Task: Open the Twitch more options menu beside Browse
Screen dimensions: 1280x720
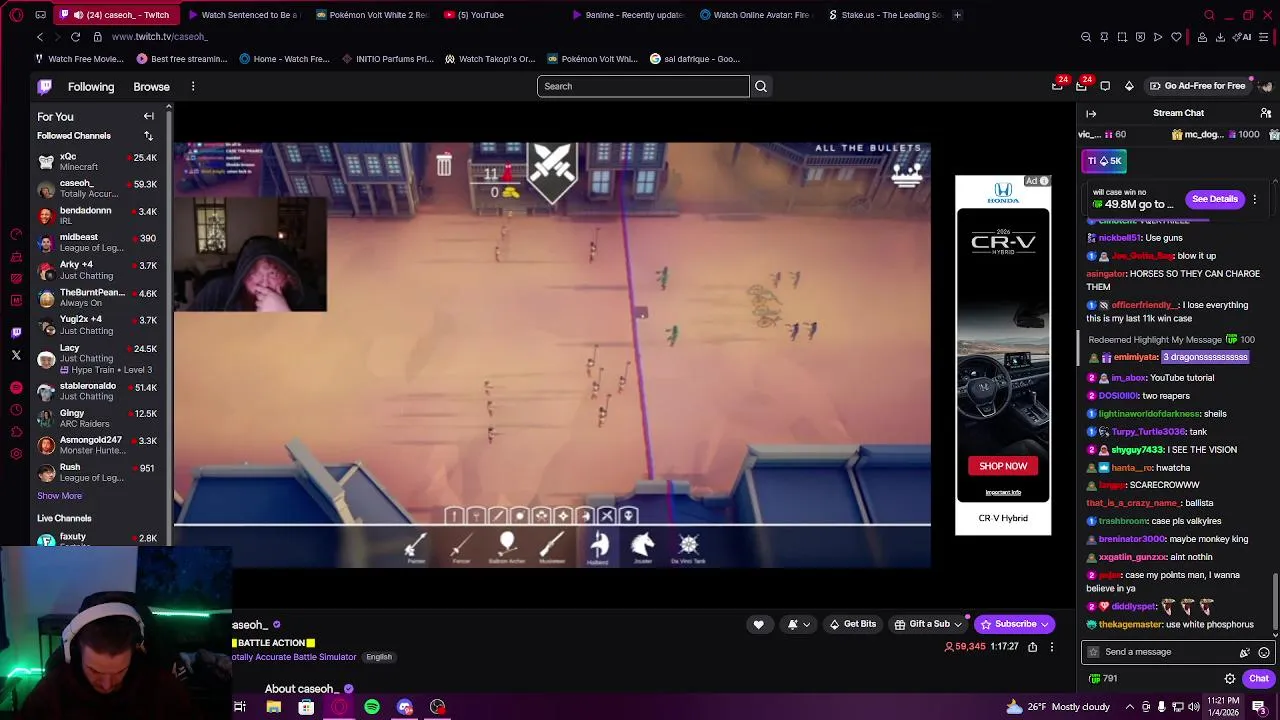Action: [x=193, y=87]
